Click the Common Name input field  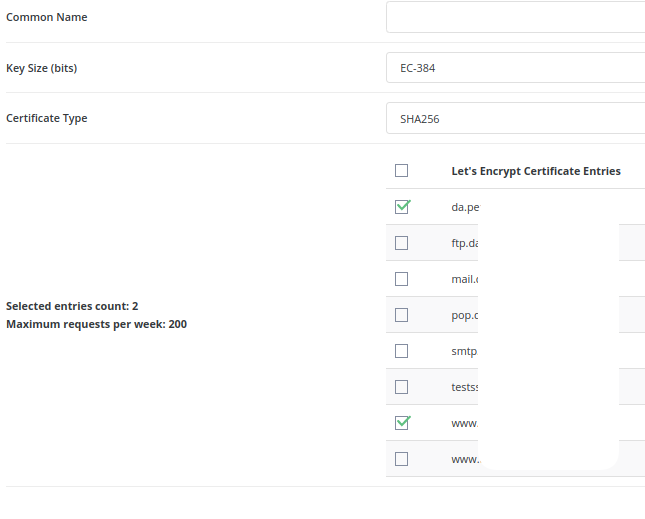[x=515, y=17]
